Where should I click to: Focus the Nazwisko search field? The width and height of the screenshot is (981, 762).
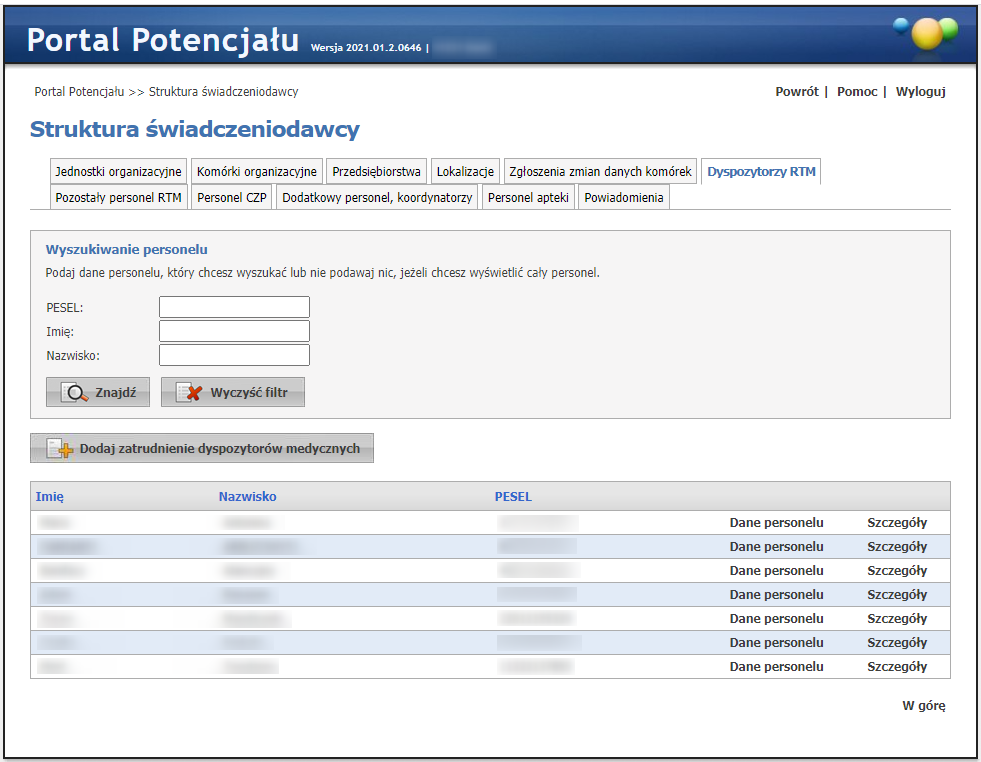(x=234, y=355)
